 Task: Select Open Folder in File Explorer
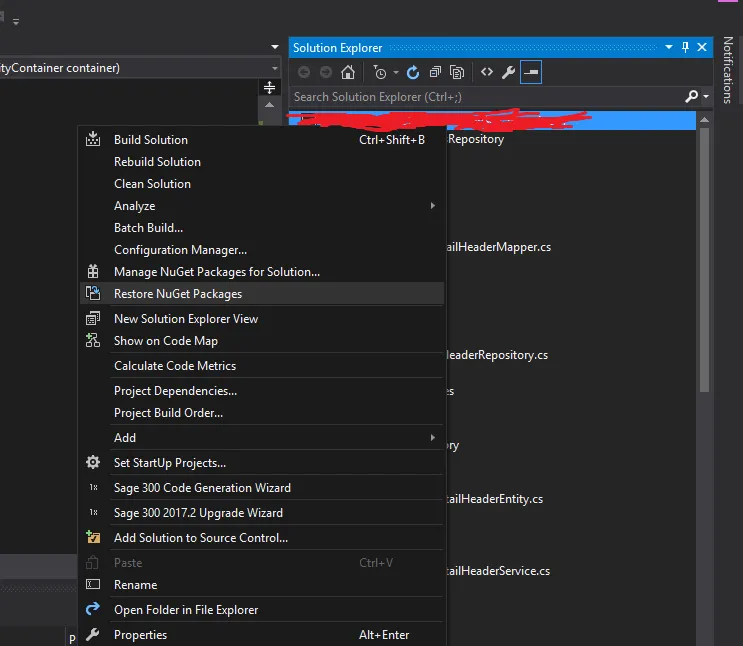point(262,610)
